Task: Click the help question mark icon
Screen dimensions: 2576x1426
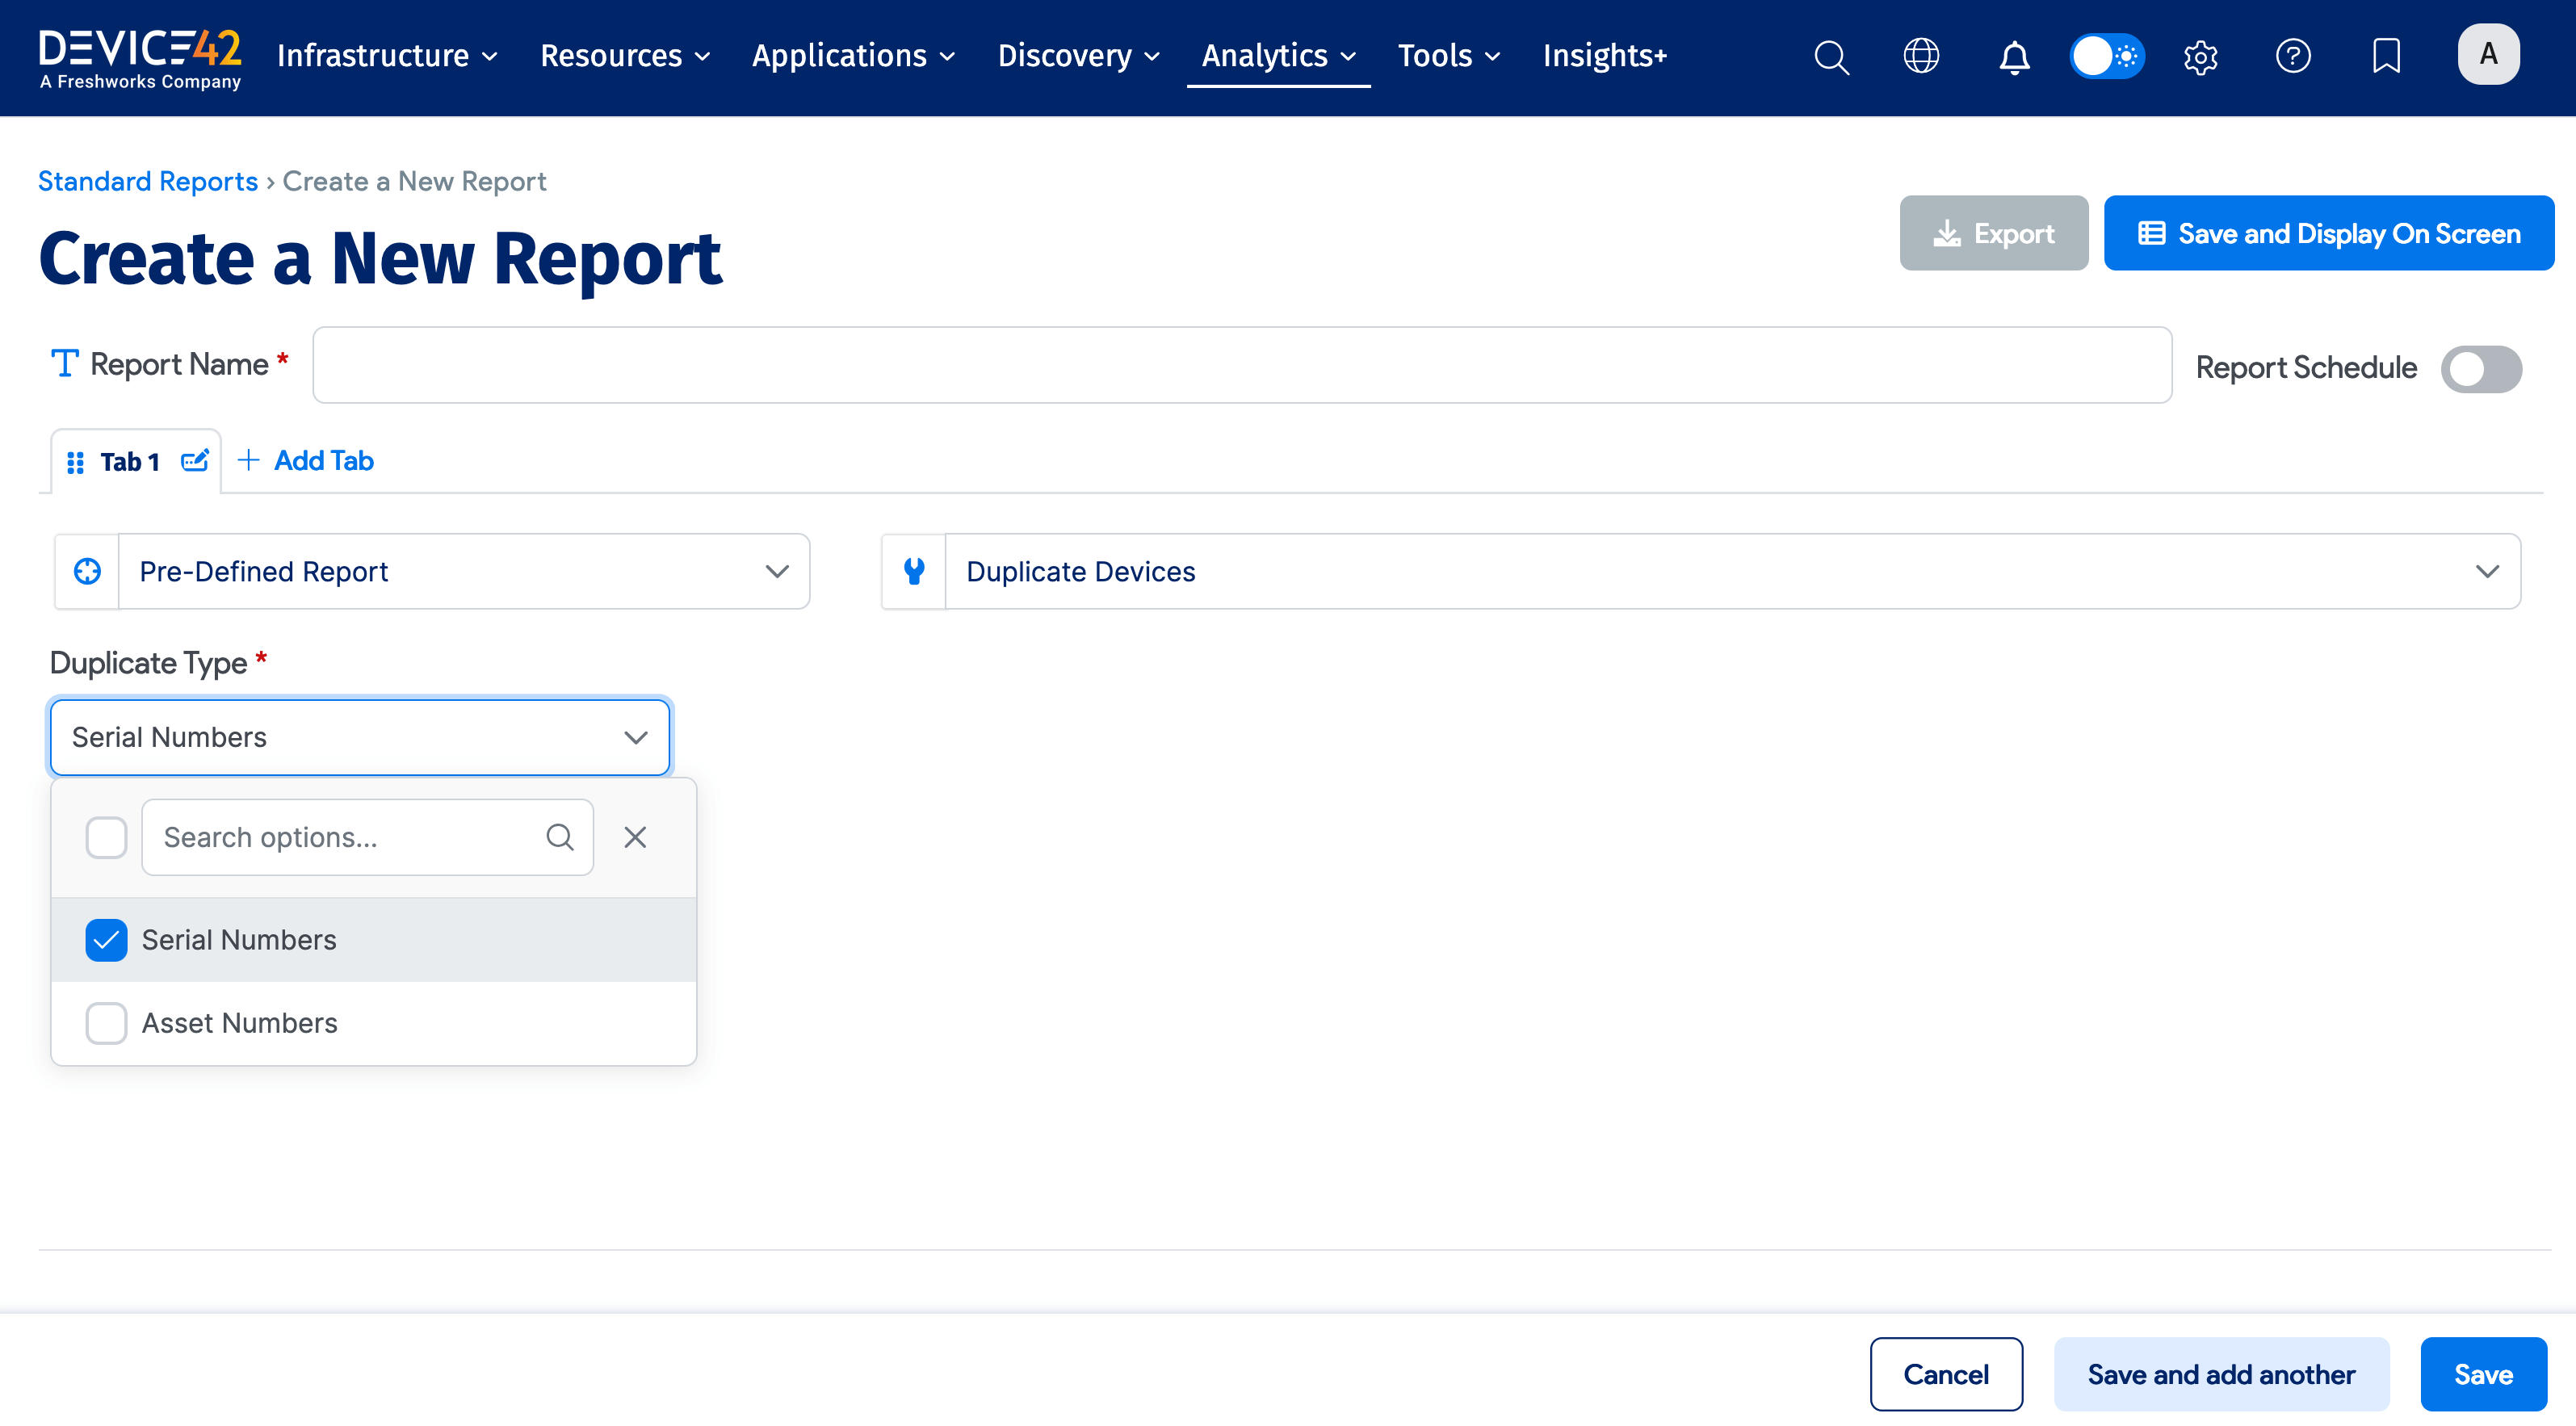Action: tap(2293, 56)
